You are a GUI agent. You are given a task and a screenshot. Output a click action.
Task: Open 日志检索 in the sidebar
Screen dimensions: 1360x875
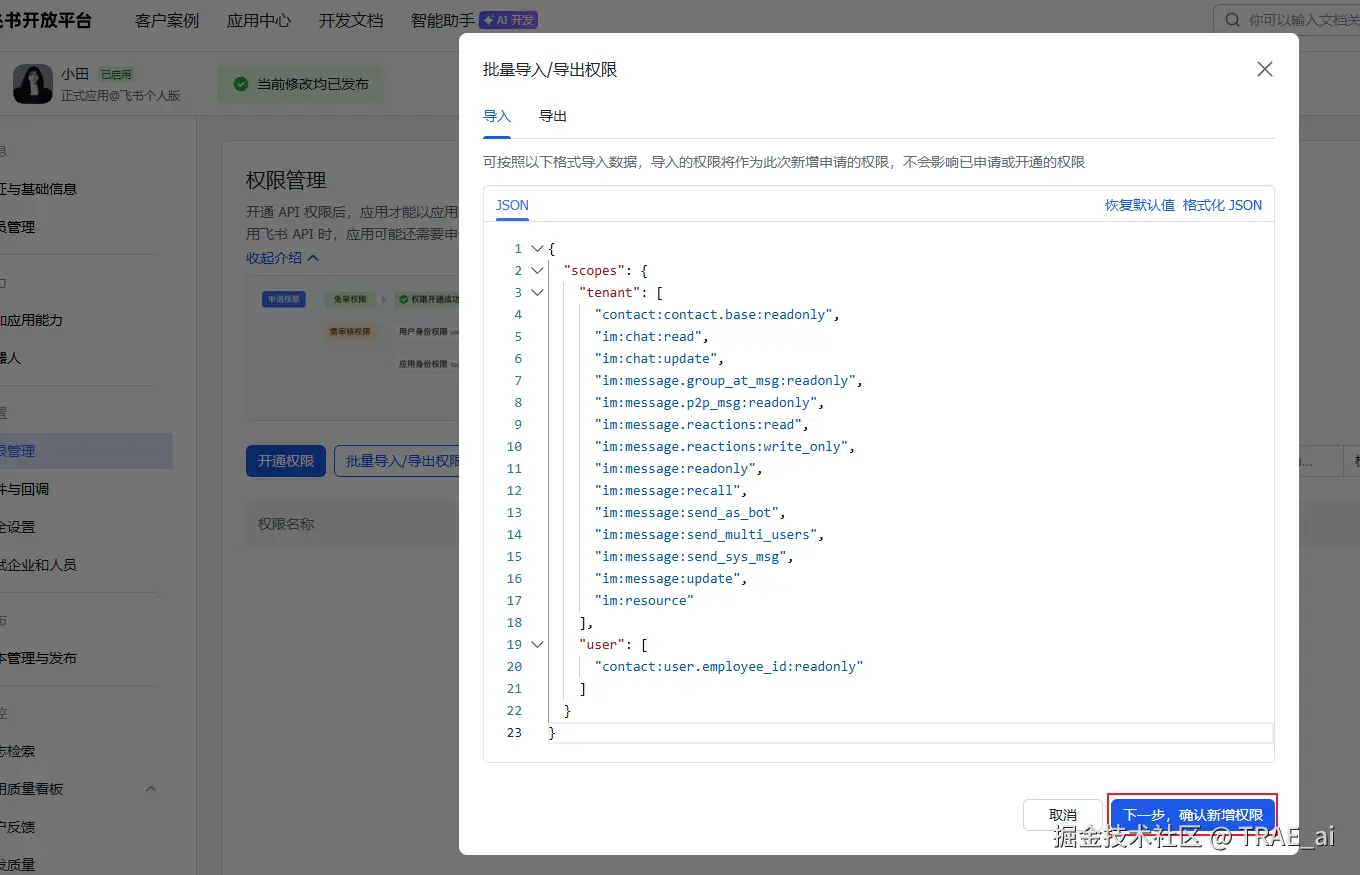pyautogui.click(x=18, y=751)
